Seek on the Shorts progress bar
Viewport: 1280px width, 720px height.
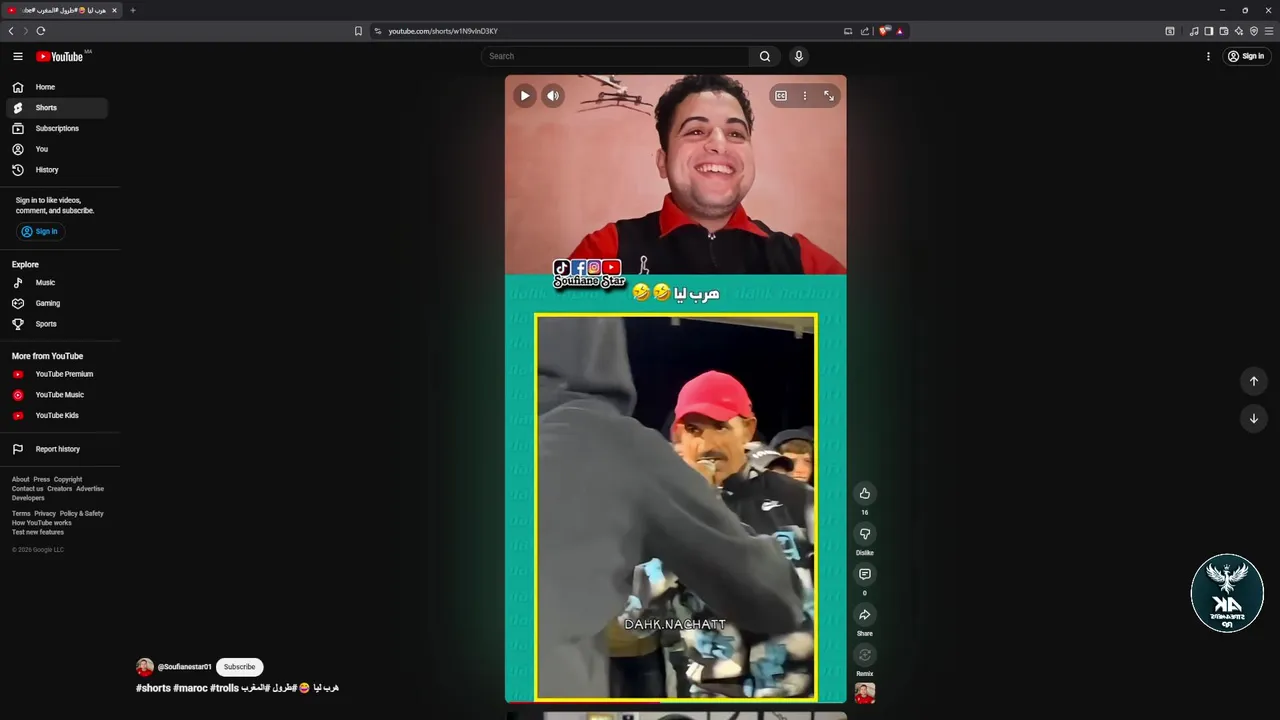(x=676, y=702)
